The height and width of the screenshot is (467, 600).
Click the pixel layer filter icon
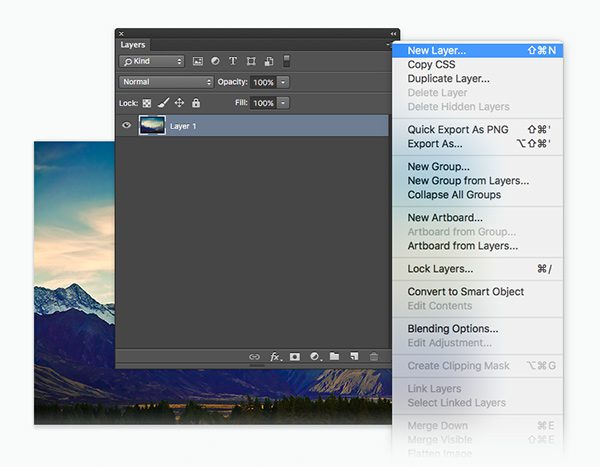pyautogui.click(x=198, y=62)
